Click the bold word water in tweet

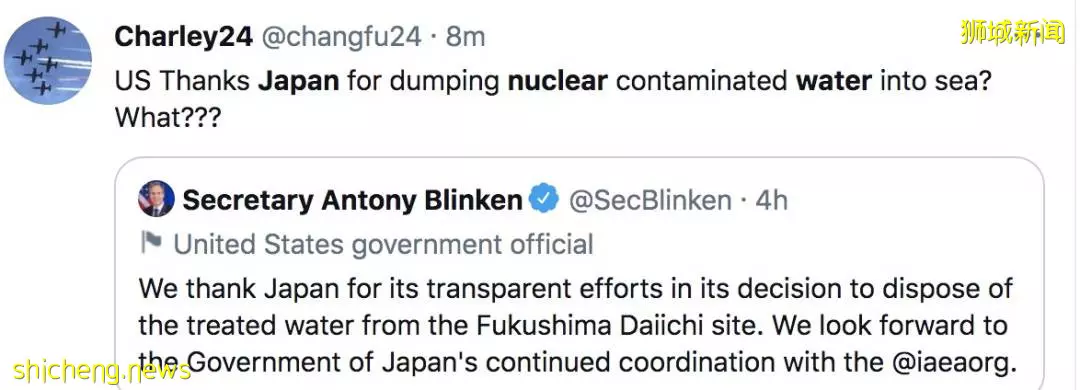(834, 81)
